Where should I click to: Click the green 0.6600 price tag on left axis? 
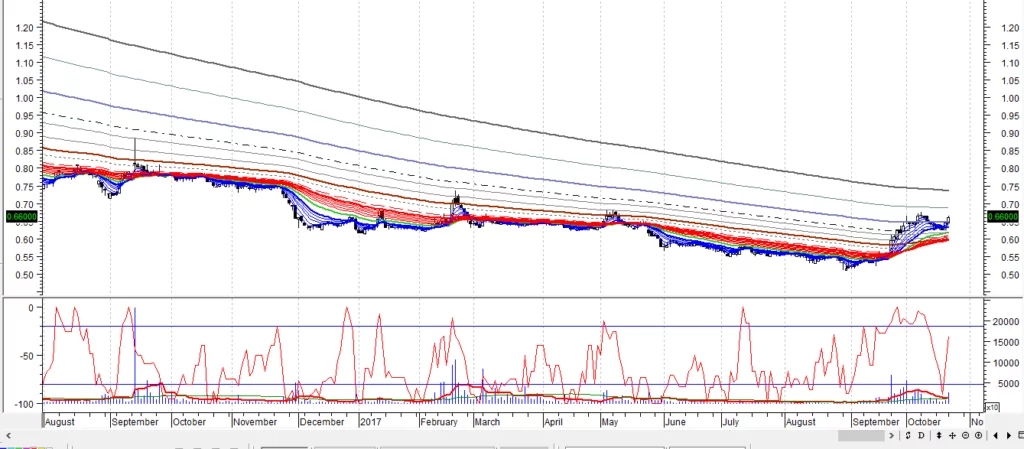pyautogui.click(x=20, y=216)
